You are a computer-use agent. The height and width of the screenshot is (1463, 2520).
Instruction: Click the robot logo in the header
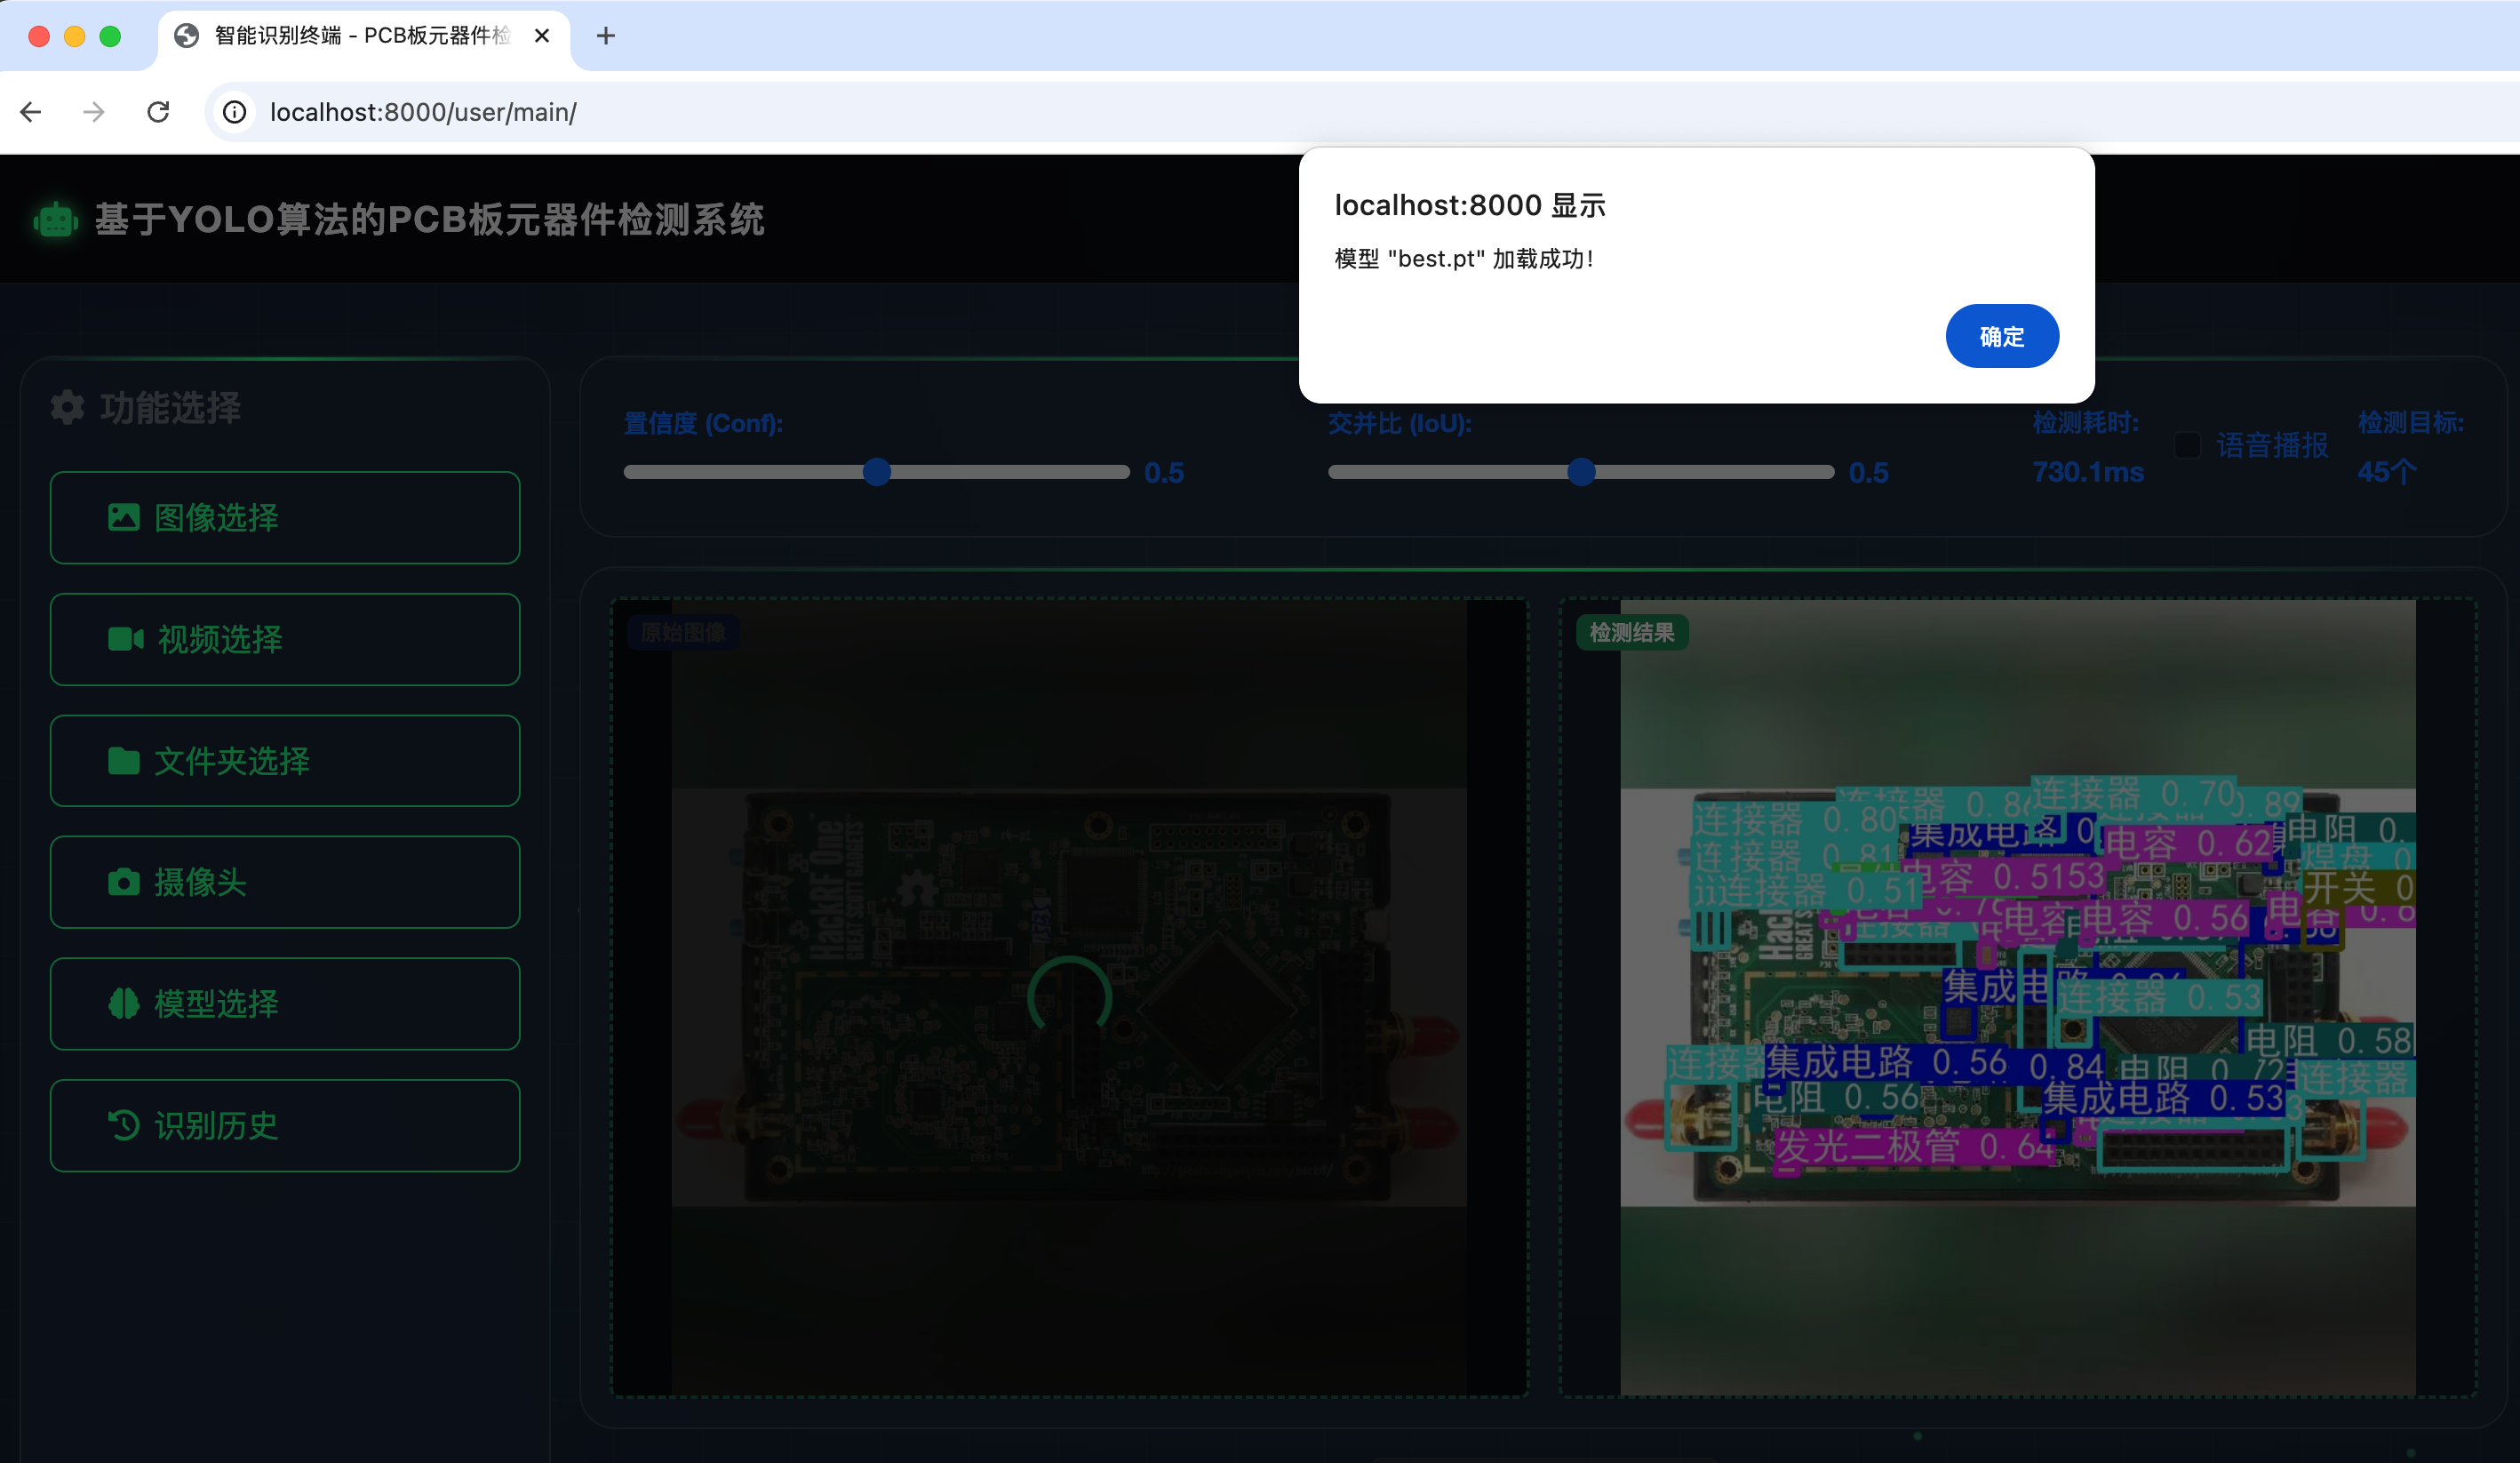56,219
